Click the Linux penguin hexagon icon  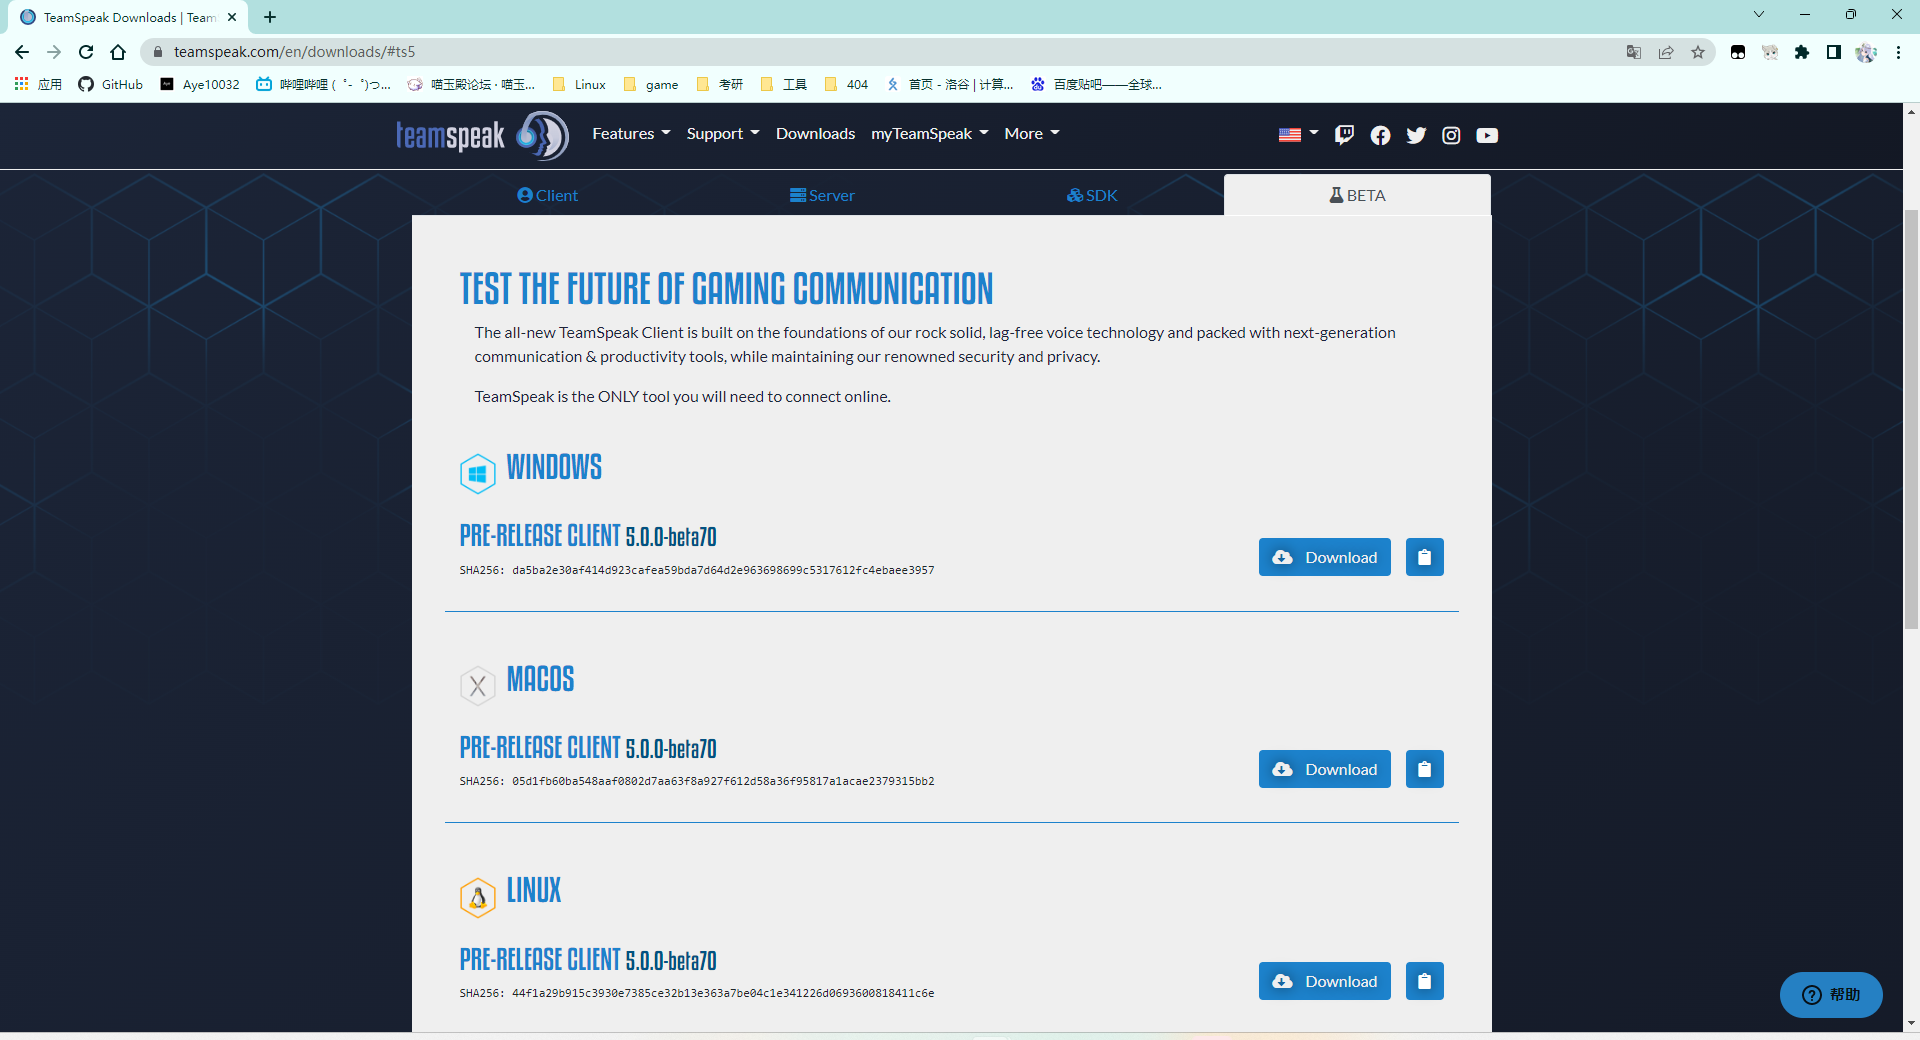click(x=477, y=897)
